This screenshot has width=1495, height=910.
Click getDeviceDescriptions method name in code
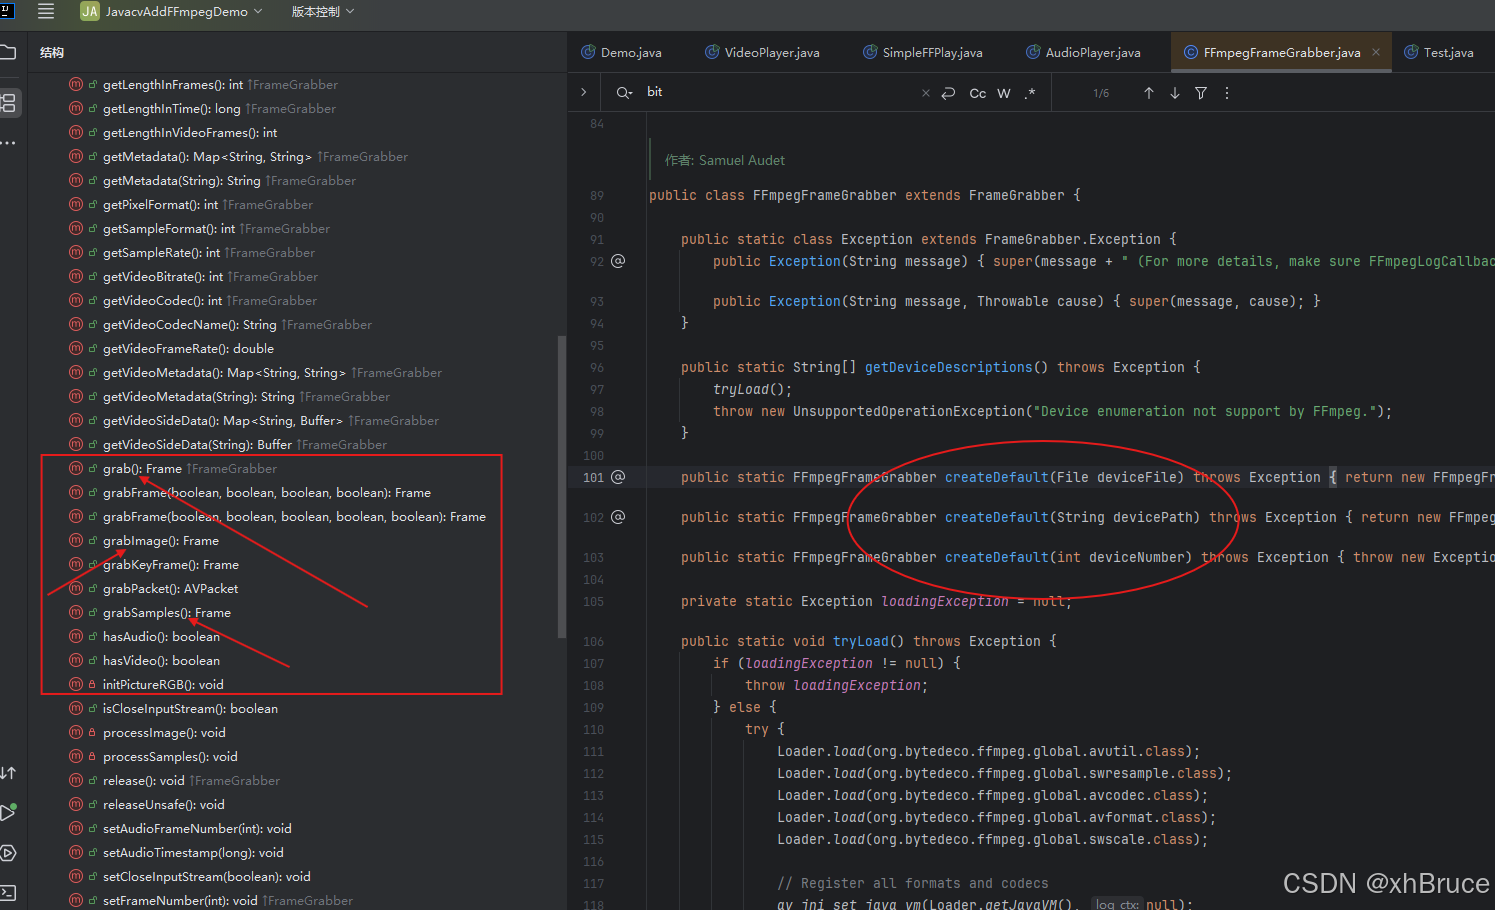(948, 367)
